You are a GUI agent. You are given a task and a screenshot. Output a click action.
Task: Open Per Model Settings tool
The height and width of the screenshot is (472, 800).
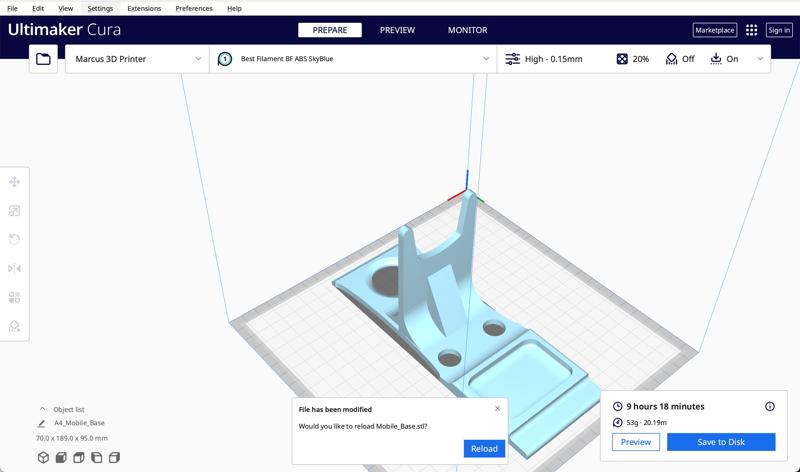pyautogui.click(x=14, y=297)
